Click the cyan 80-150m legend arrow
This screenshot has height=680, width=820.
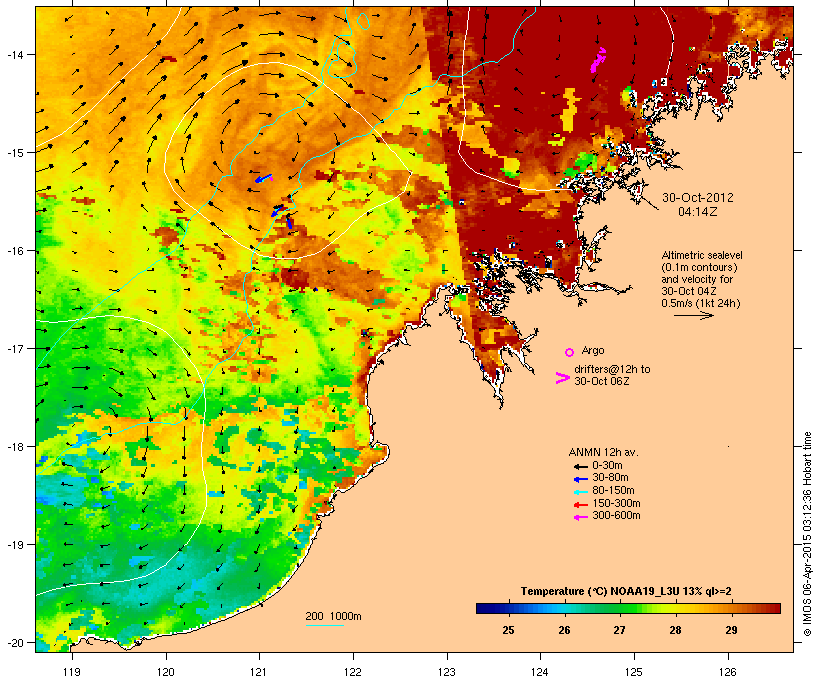[x=580, y=492]
